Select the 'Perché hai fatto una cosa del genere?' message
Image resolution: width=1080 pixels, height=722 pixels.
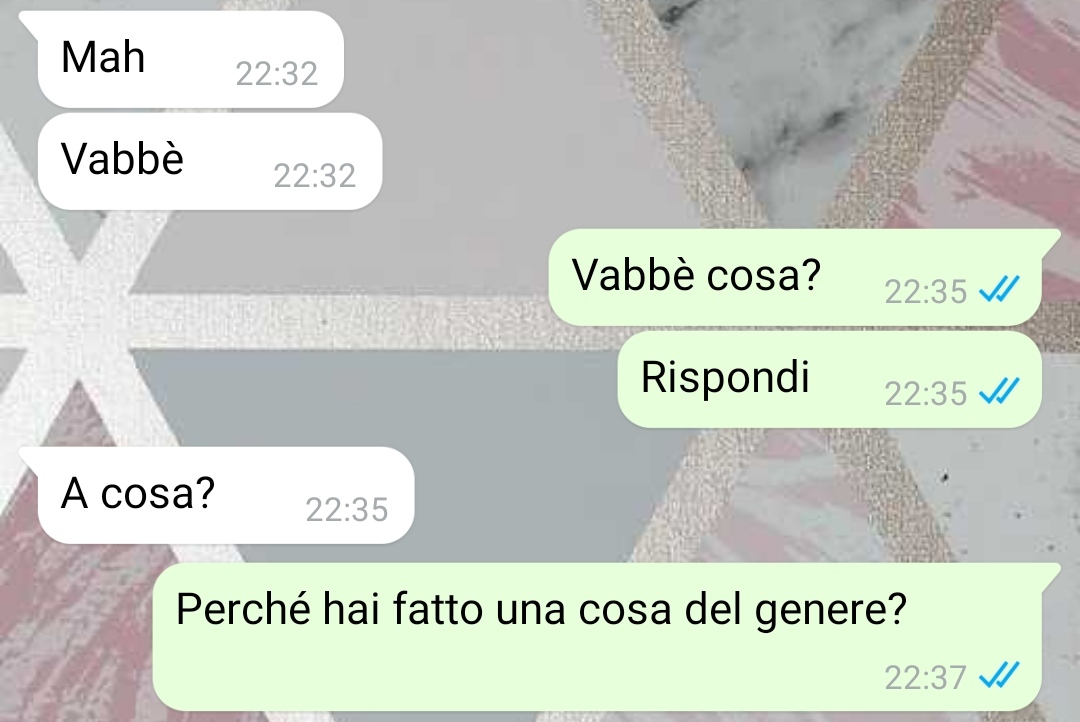click(x=597, y=637)
